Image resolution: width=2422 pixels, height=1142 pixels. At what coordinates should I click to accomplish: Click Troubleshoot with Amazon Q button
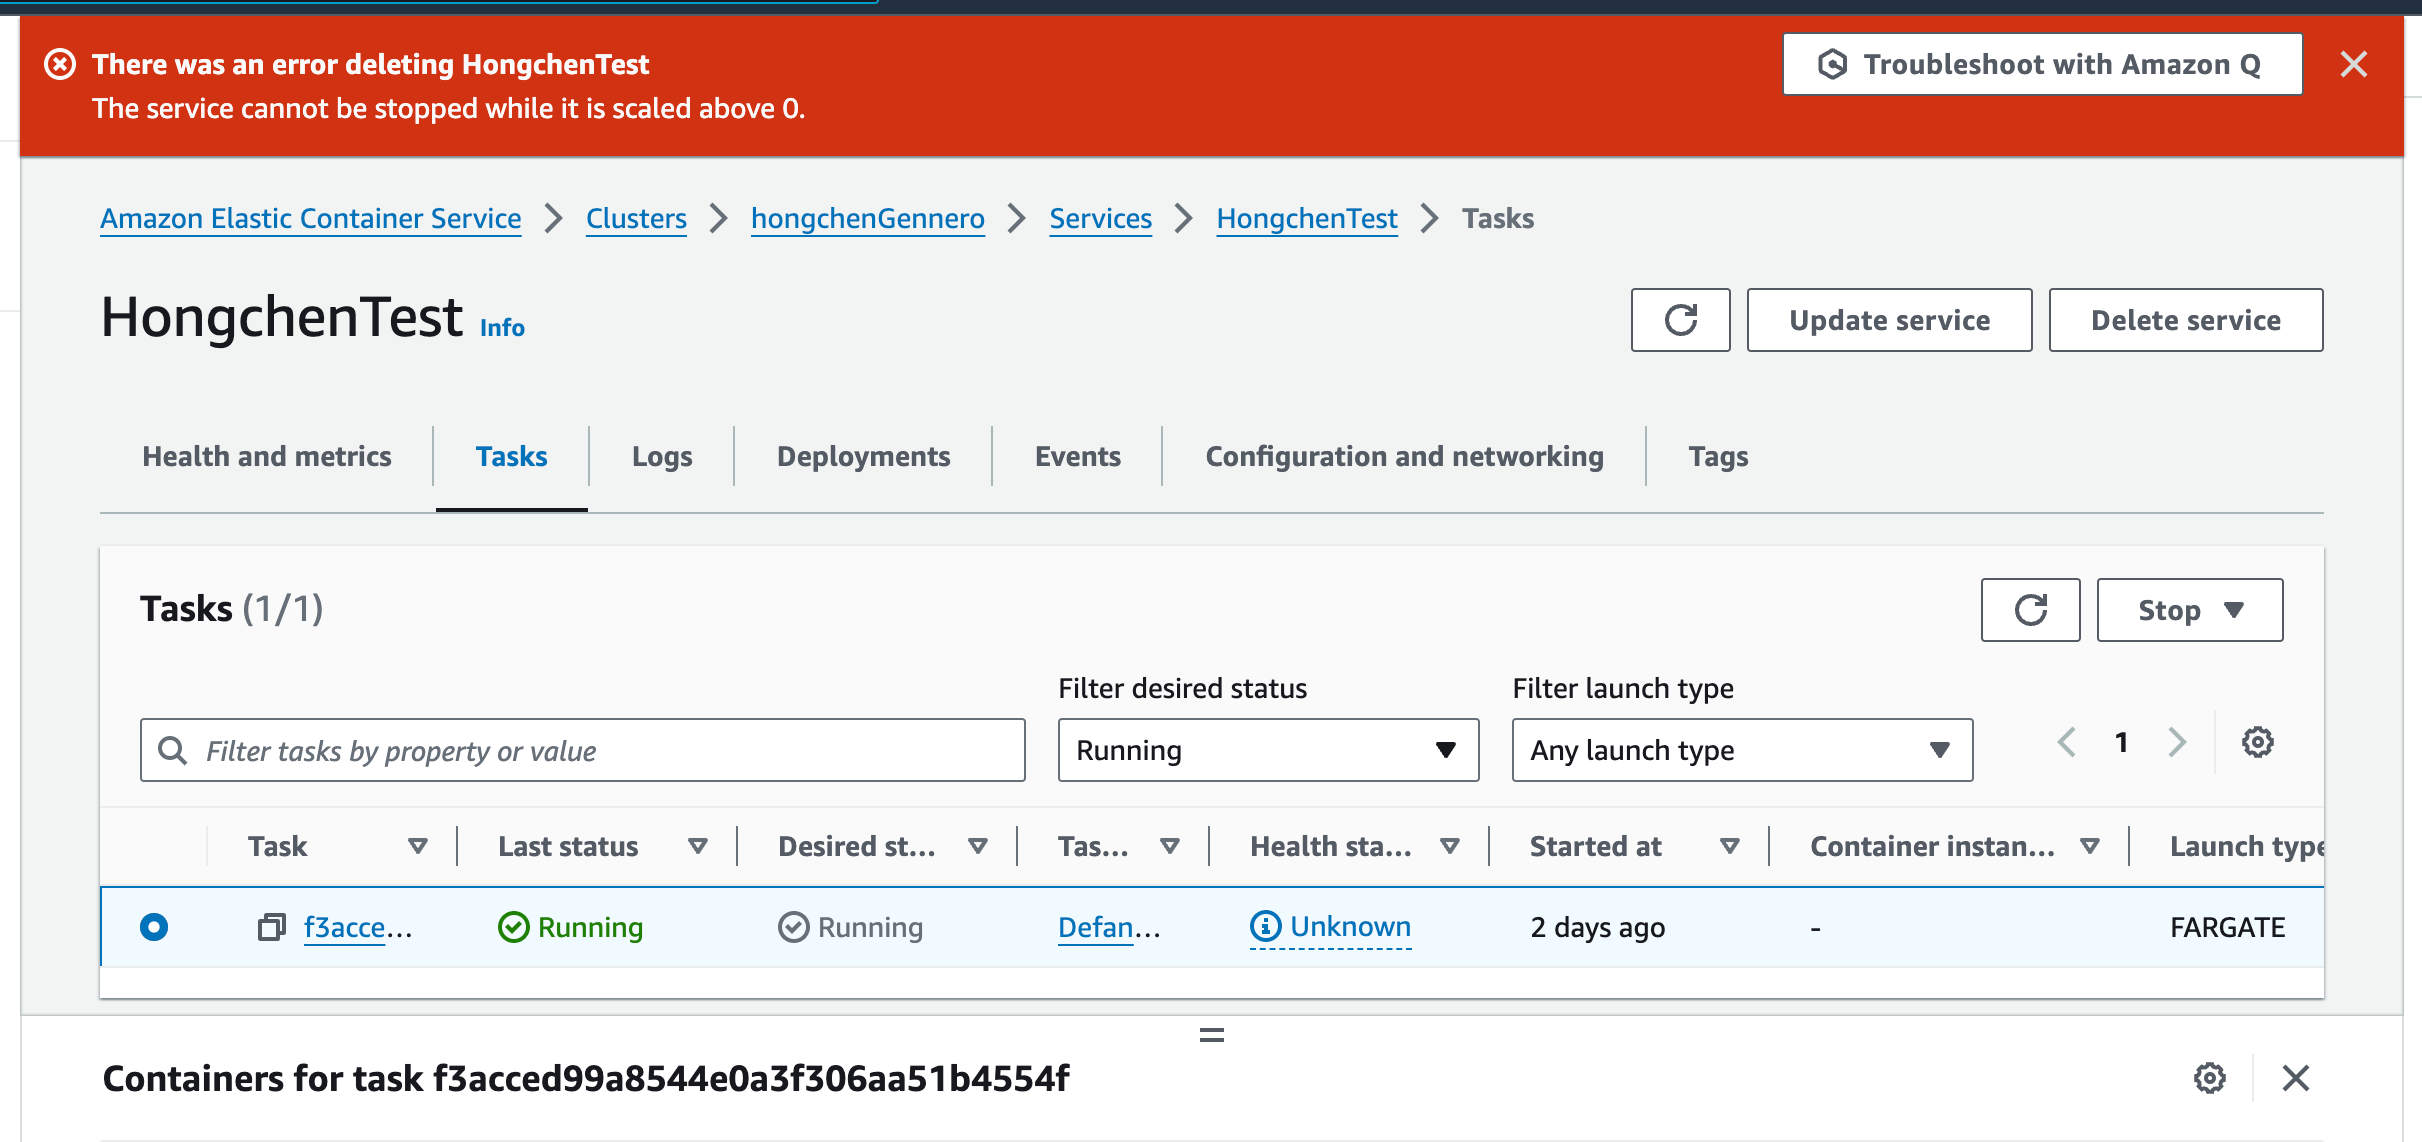(x=2041, y=65)
